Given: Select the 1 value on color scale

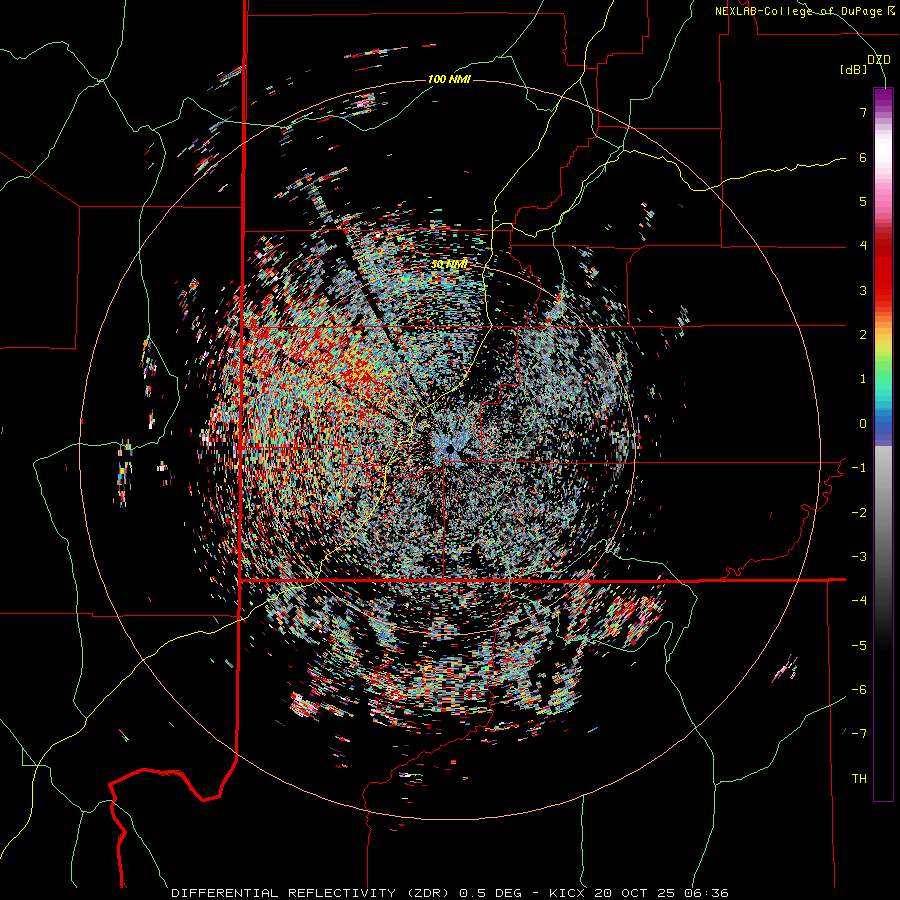Looking at the screenshot, I should tap(863, 379).
